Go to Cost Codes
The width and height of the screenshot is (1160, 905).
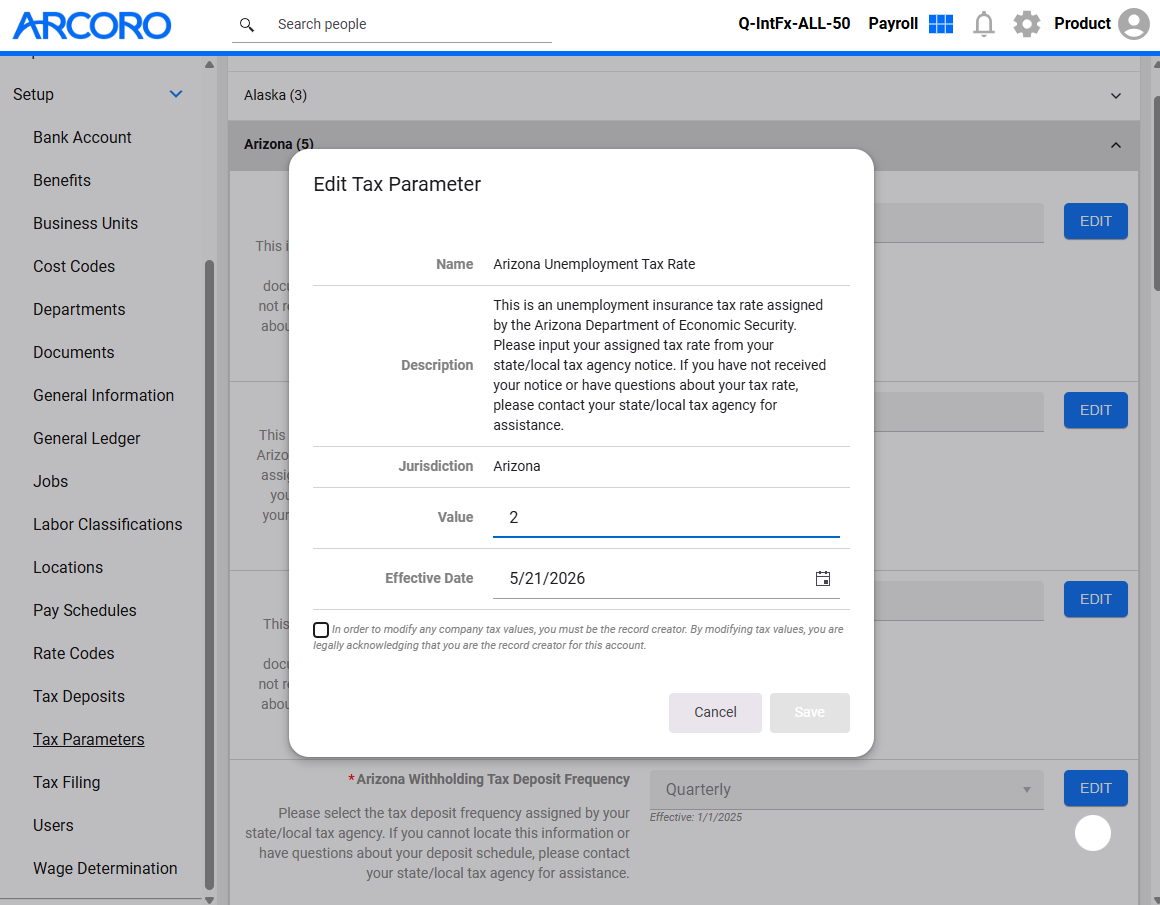(74, 266)
